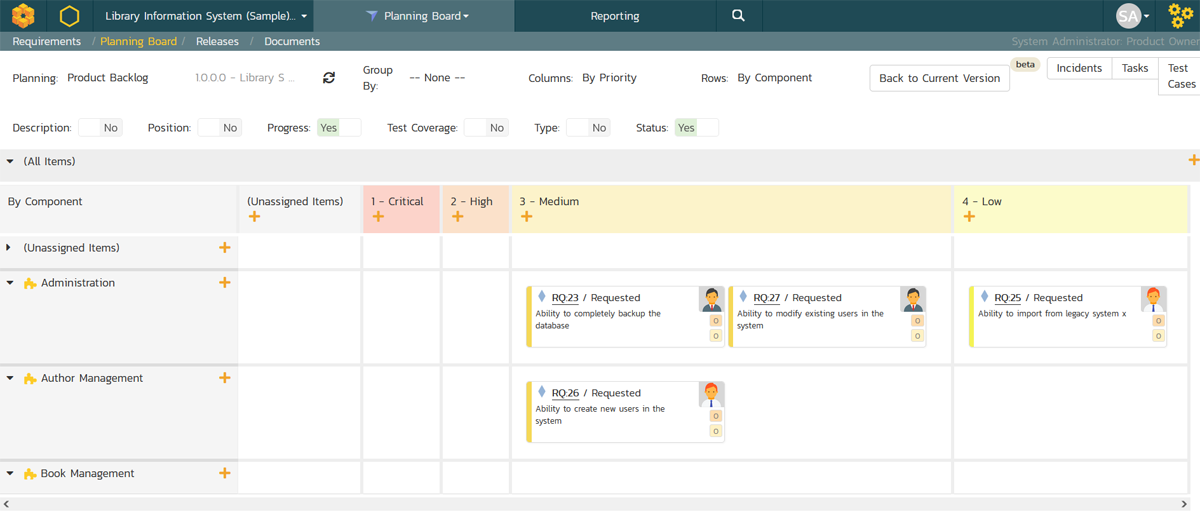
Task: Click the horizontal scrollbar at bottom
Action: pos(600,505)
